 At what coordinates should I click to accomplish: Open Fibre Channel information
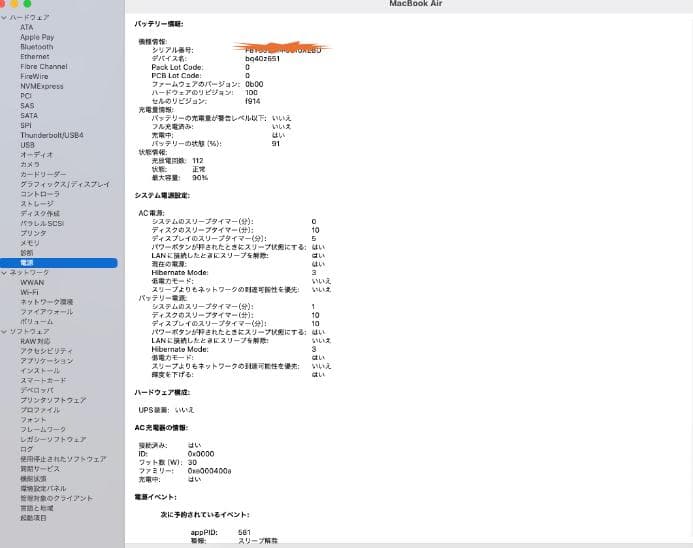[44, 67]
